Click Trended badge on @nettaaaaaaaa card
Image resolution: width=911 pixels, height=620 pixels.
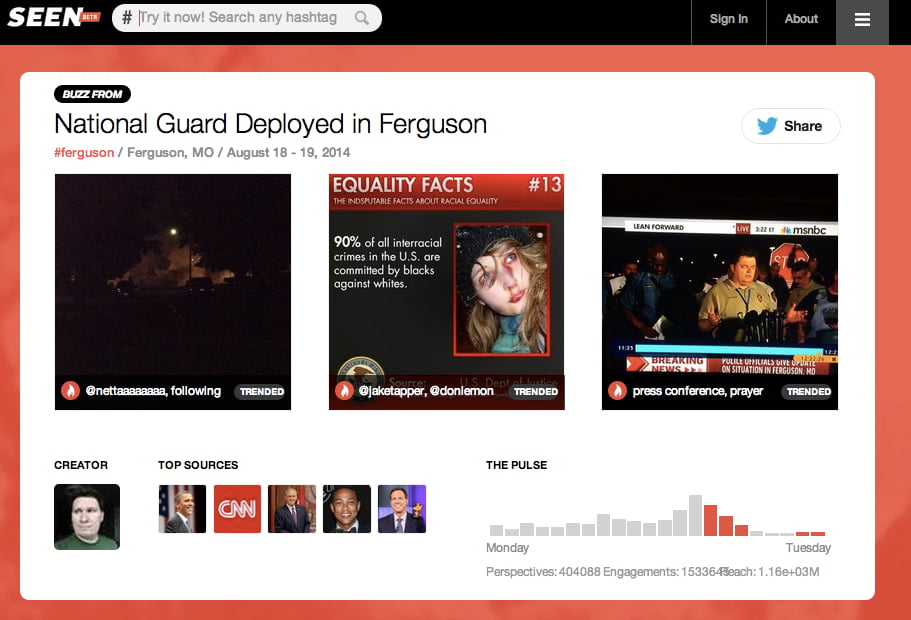pyautogui.click(x=261, y=391)
